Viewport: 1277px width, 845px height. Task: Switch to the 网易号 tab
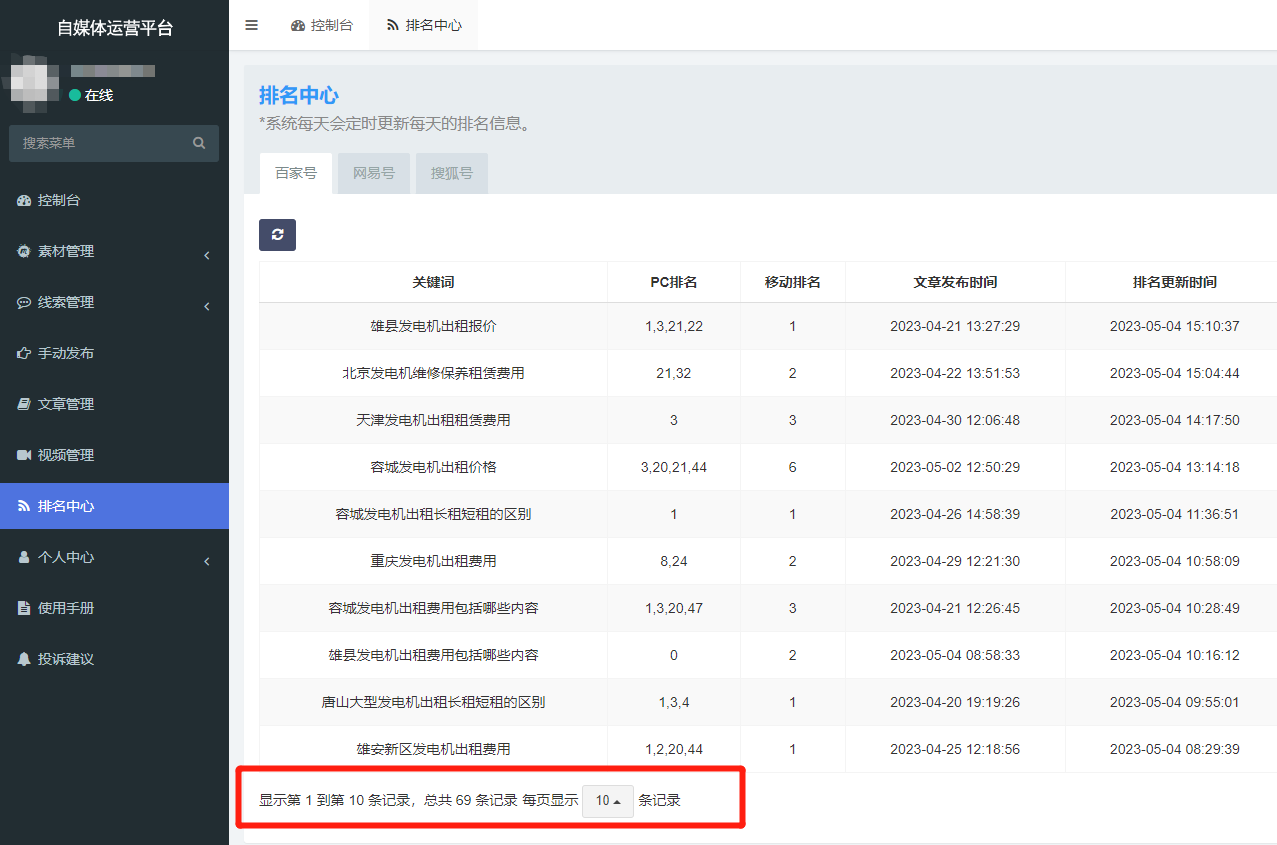(374, 173)
